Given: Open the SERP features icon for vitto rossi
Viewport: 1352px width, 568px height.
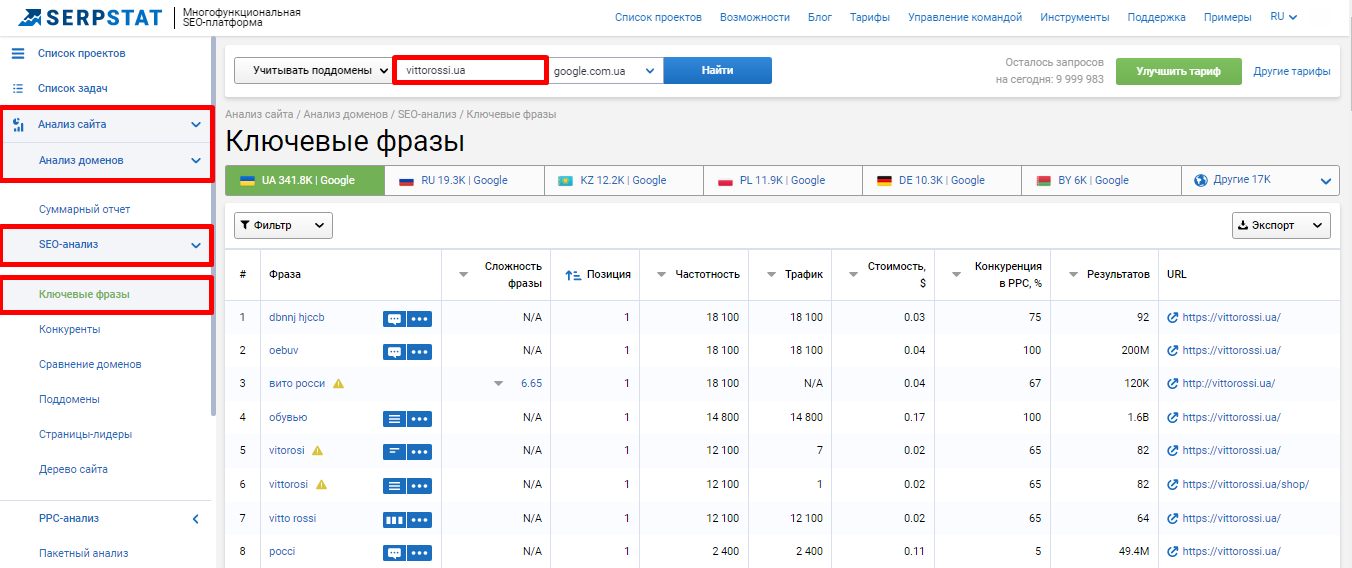Looking at the screenshot, I should point(394,519).
